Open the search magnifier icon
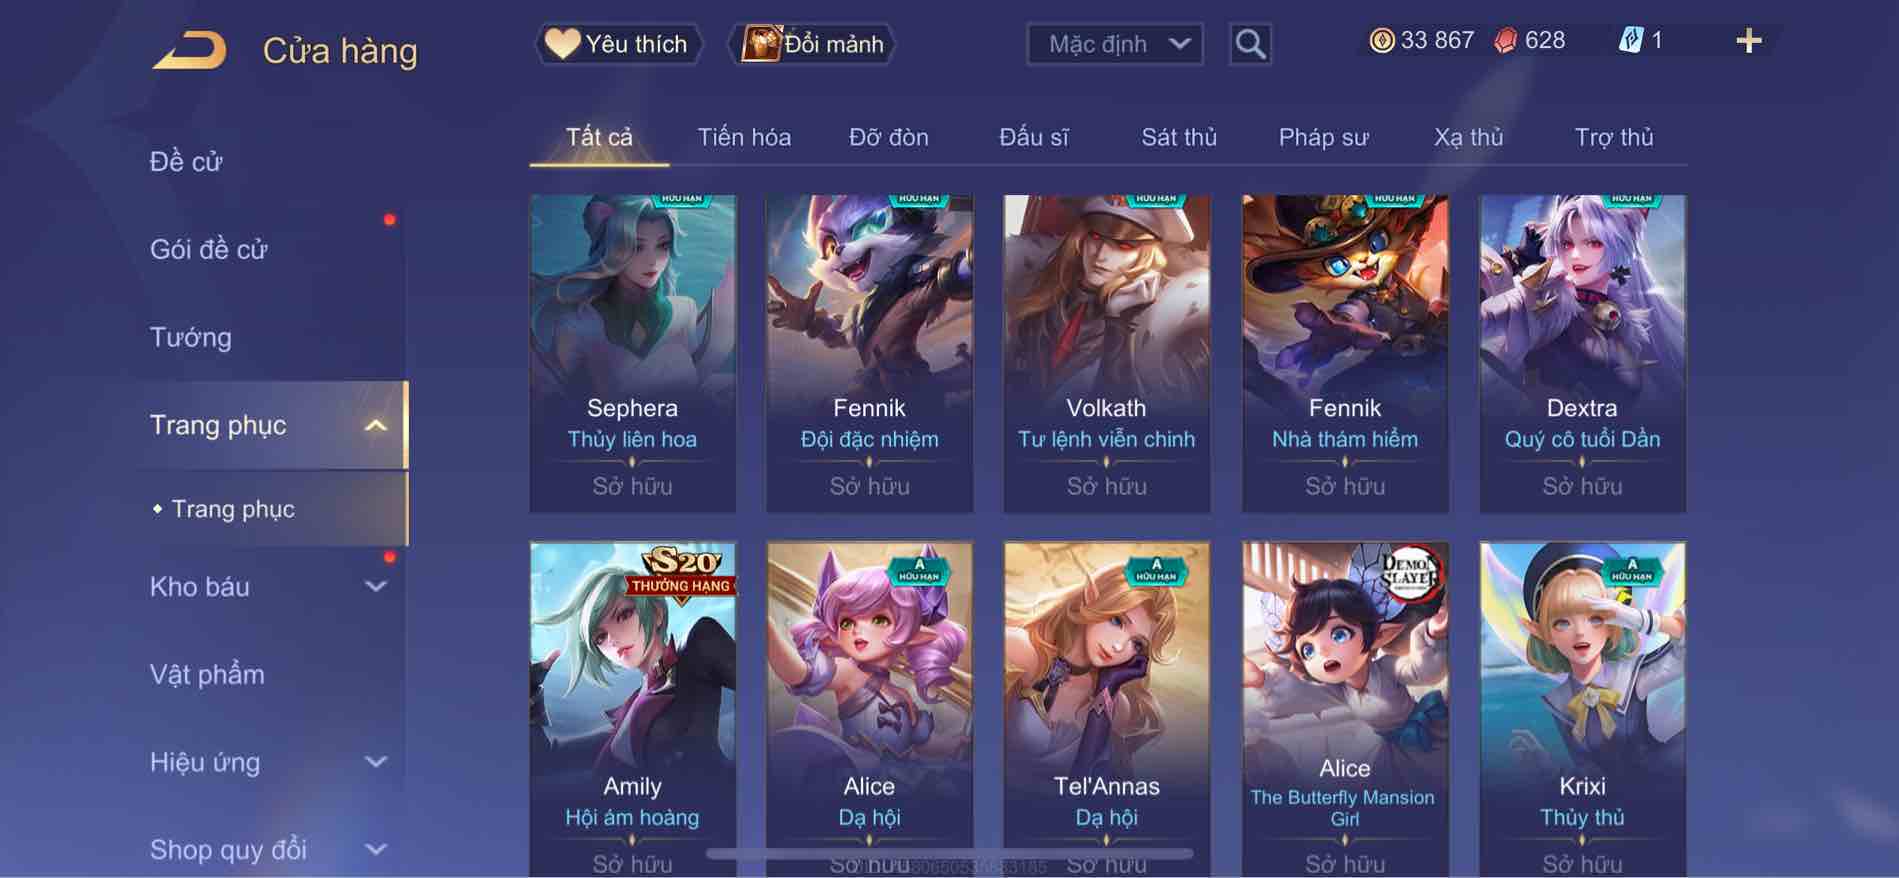This screenshot has height=878, width=1899. point(1250,44)
